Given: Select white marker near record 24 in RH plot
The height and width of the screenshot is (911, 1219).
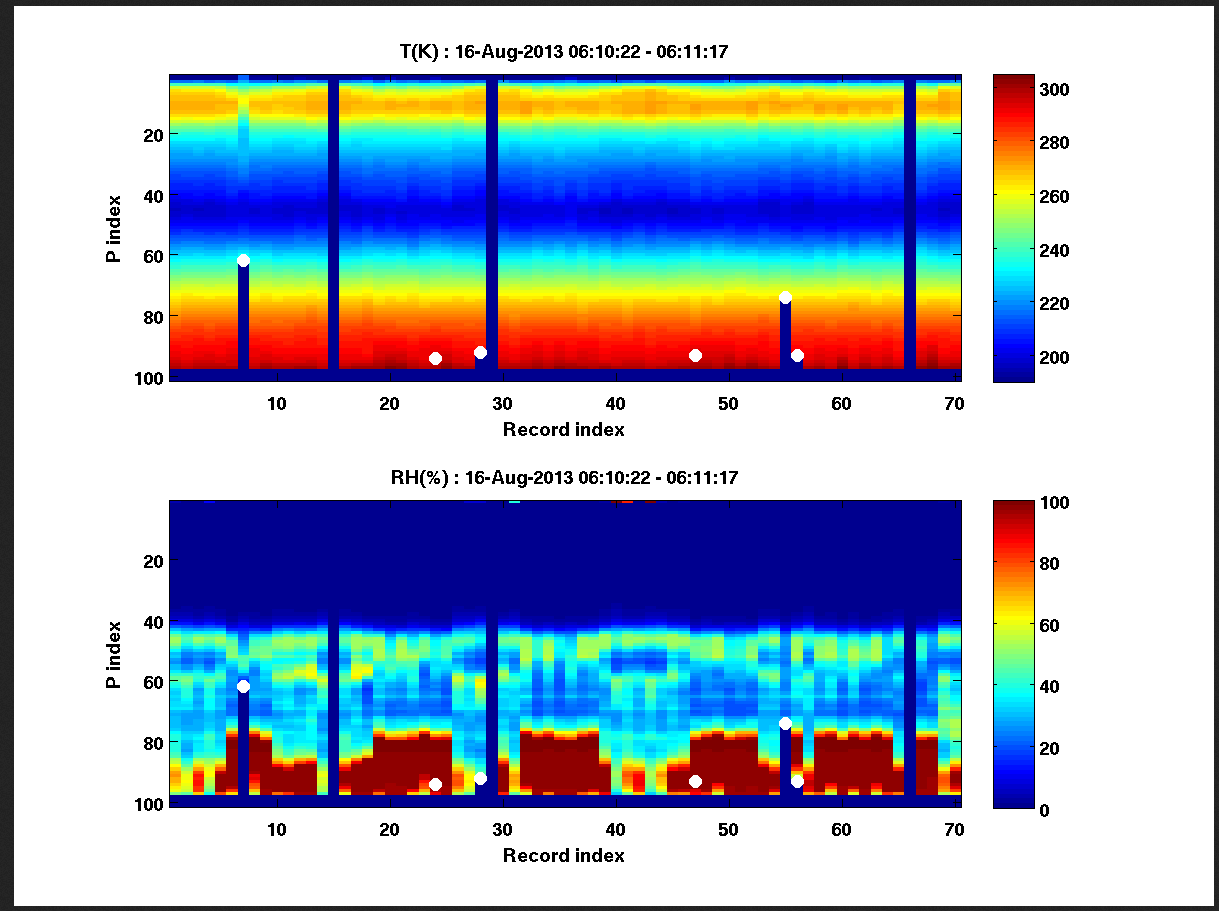Looking at the screenshot, I should click(435, 784).
